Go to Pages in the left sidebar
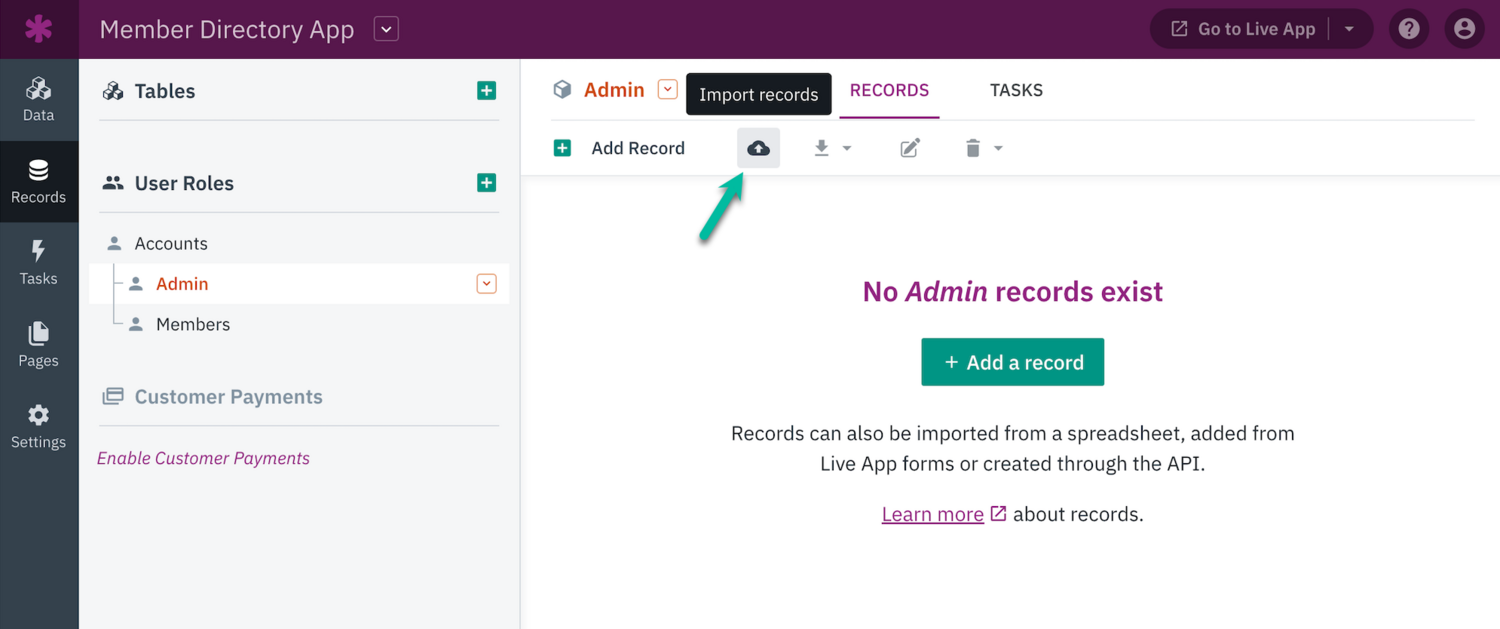The height and width of the screenshot is (629, 1500). 39,344
